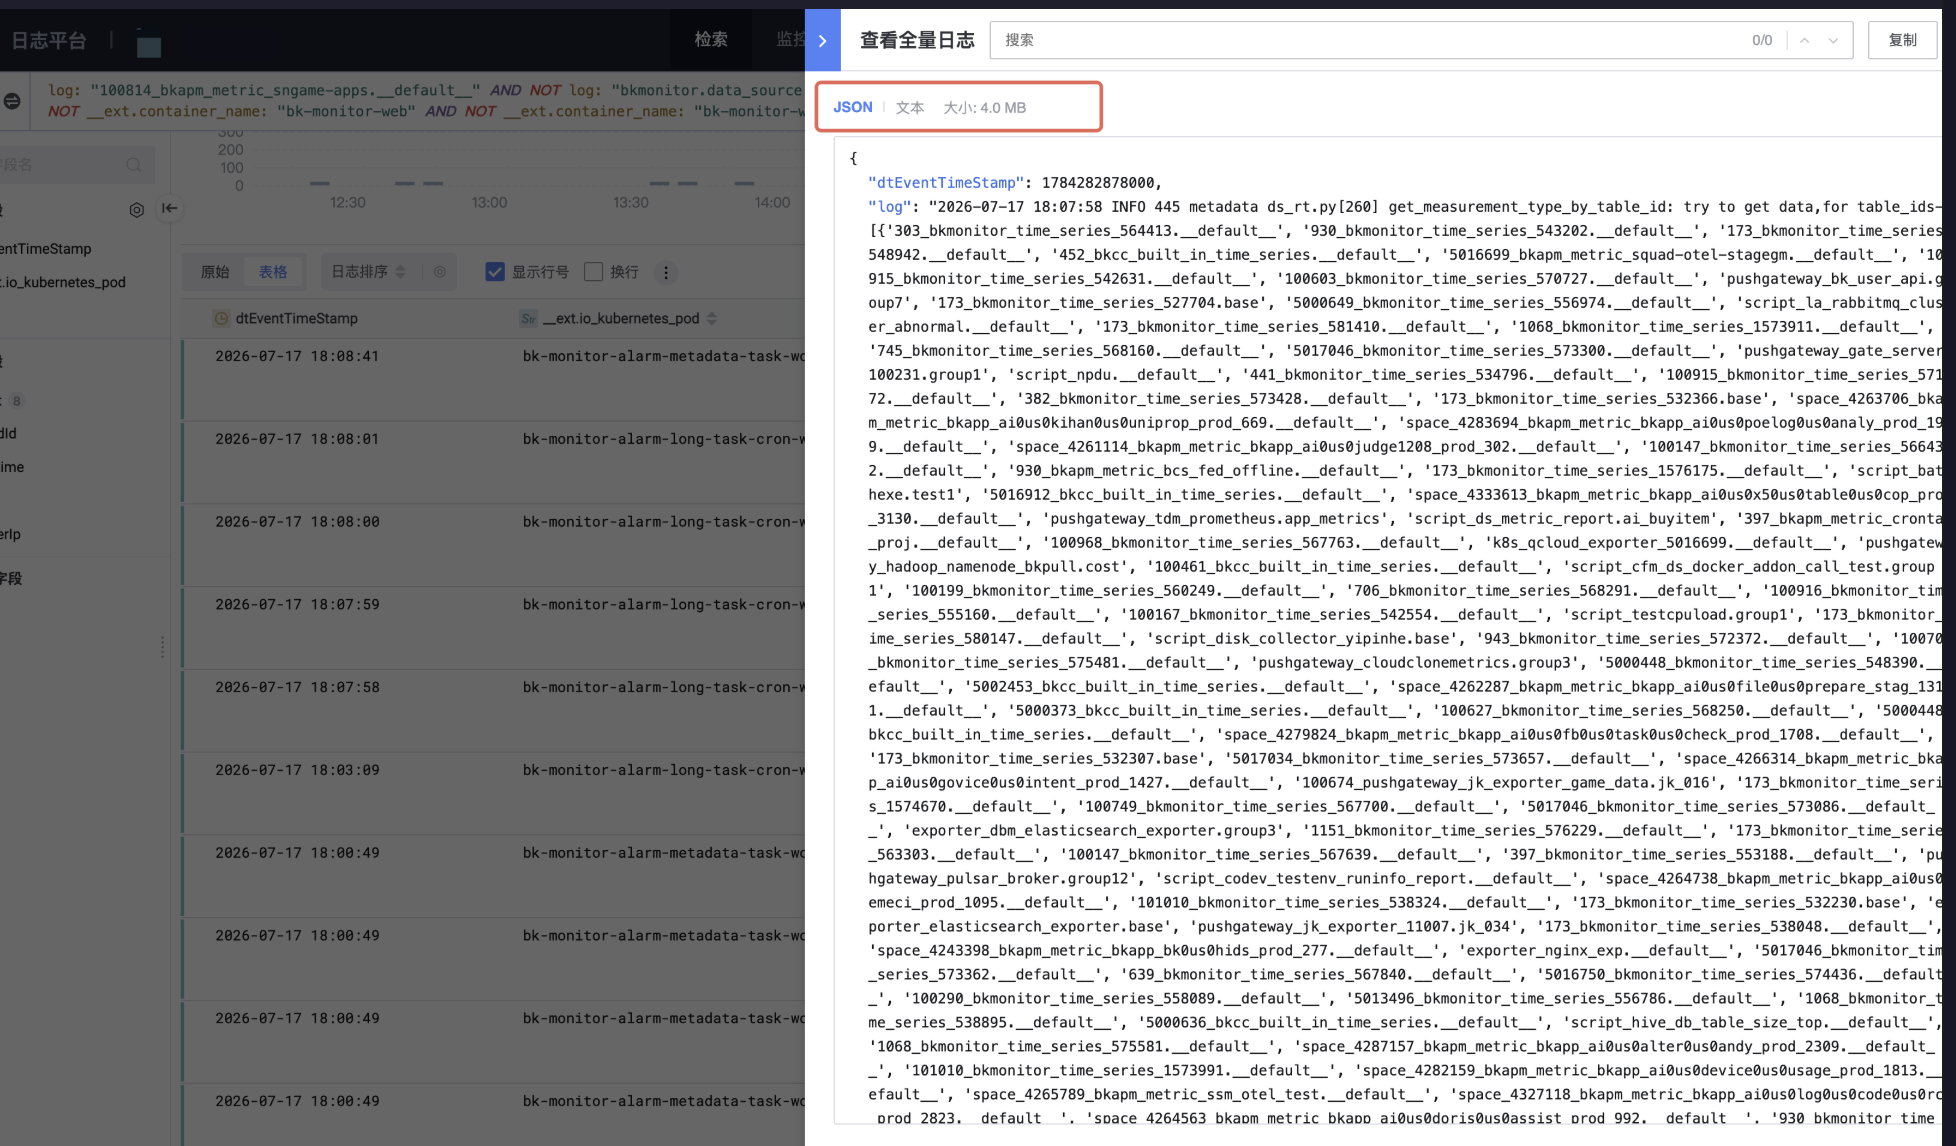The height and width of the screenshot is (1146, 1956).
Task: Open more options three-dot menu
Action: 666,272
